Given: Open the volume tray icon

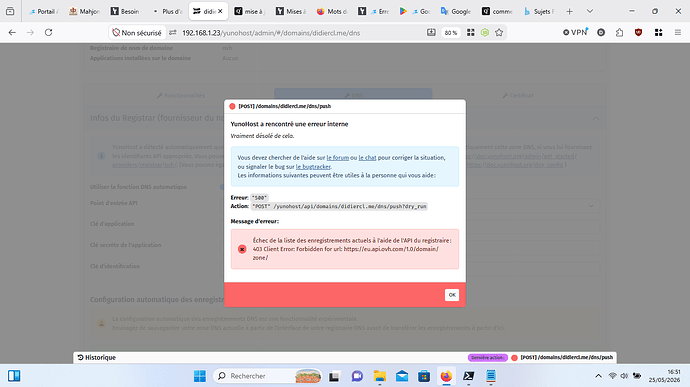Looking at the screenshot, I should click(x=624, y=376).
